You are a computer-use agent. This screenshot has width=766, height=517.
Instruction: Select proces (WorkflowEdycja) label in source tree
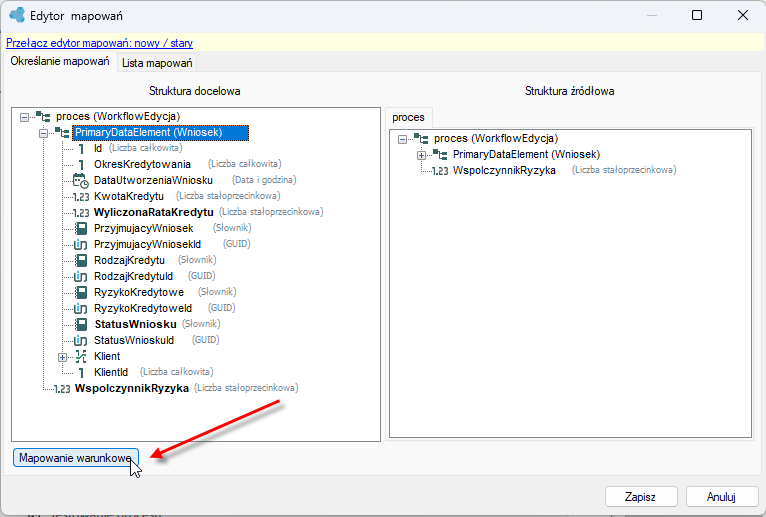[x=496, y=138]
